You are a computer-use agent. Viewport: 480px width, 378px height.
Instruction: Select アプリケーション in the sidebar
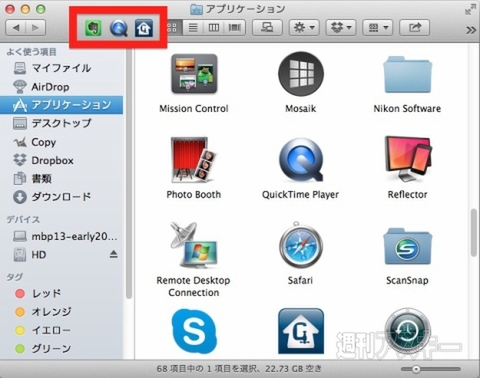click(61, 105)
